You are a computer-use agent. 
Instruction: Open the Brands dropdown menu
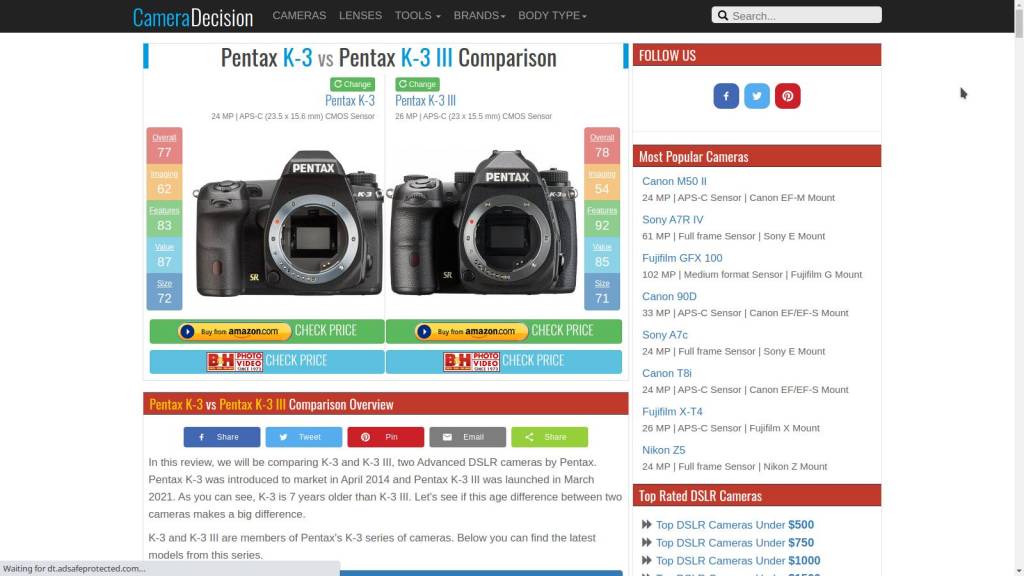click(x=479, y=16)
